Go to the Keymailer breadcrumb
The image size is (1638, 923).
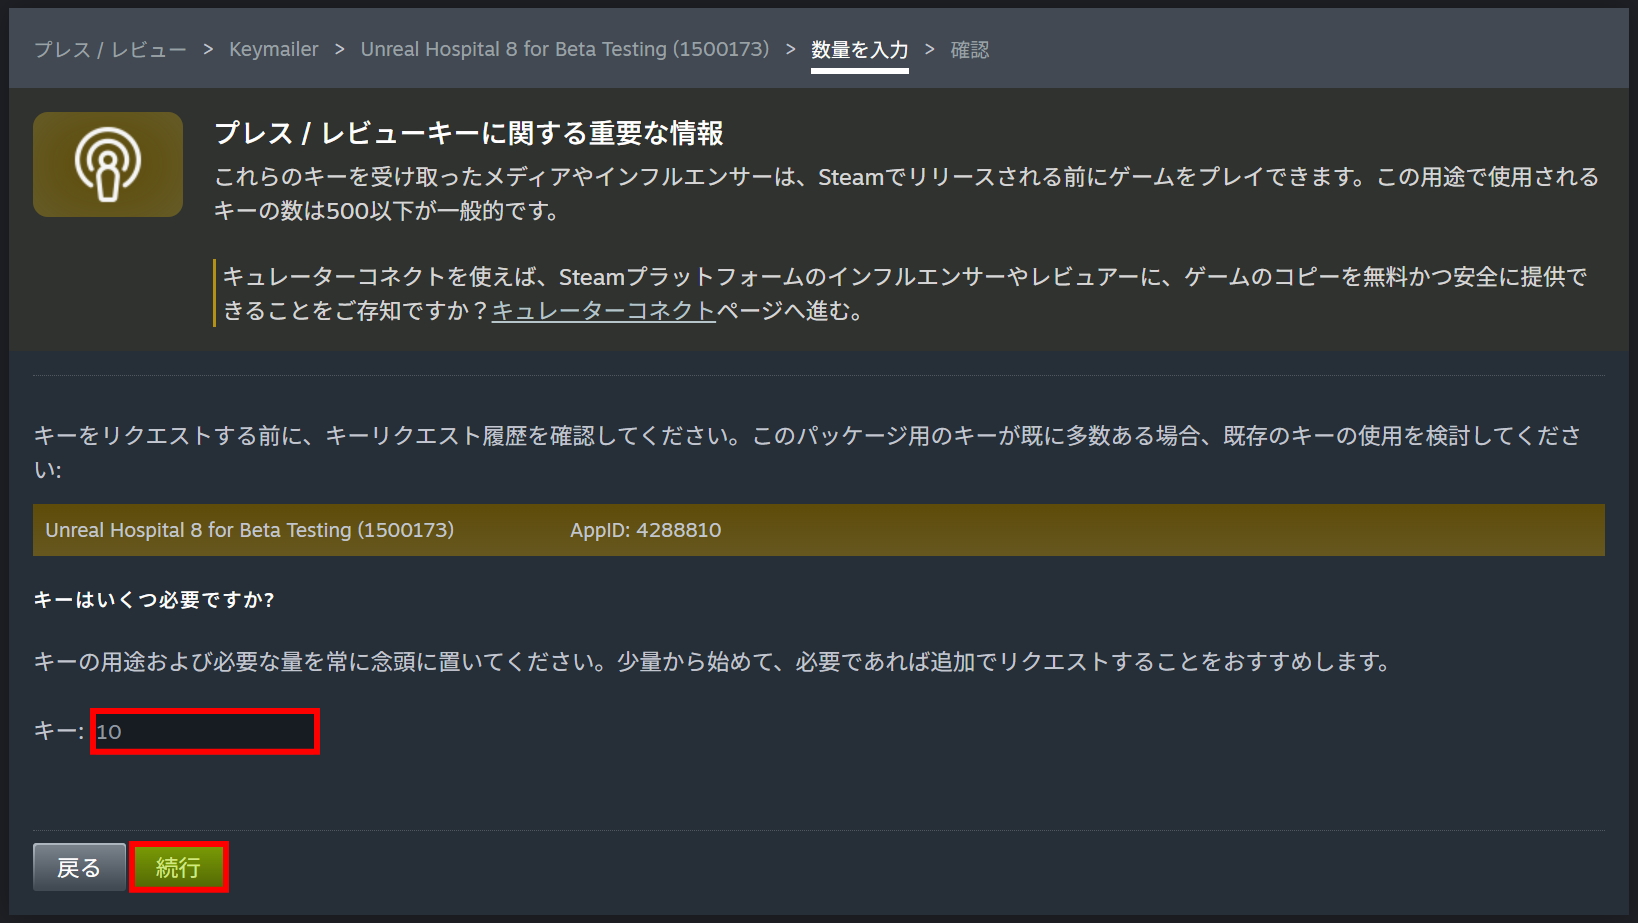tap(273, 50)
